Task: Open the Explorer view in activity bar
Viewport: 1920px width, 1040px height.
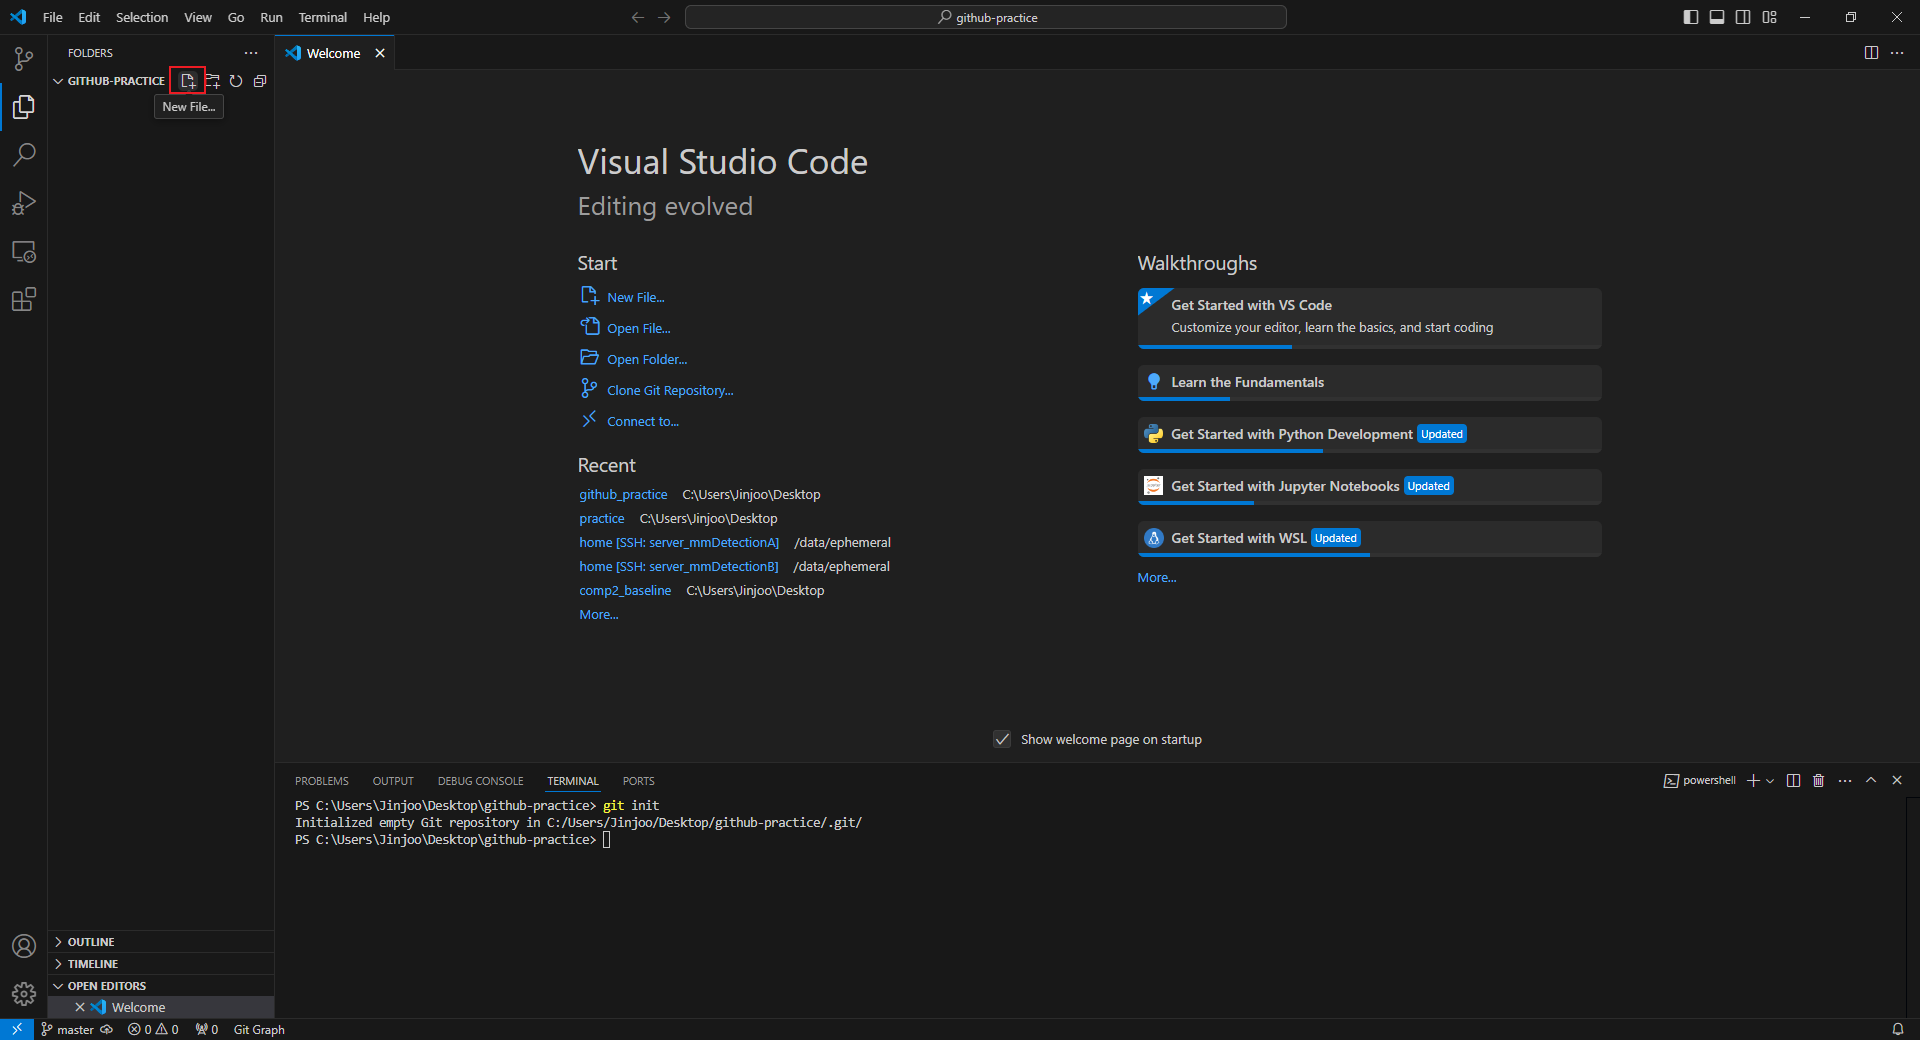Action: click(24, 107)
